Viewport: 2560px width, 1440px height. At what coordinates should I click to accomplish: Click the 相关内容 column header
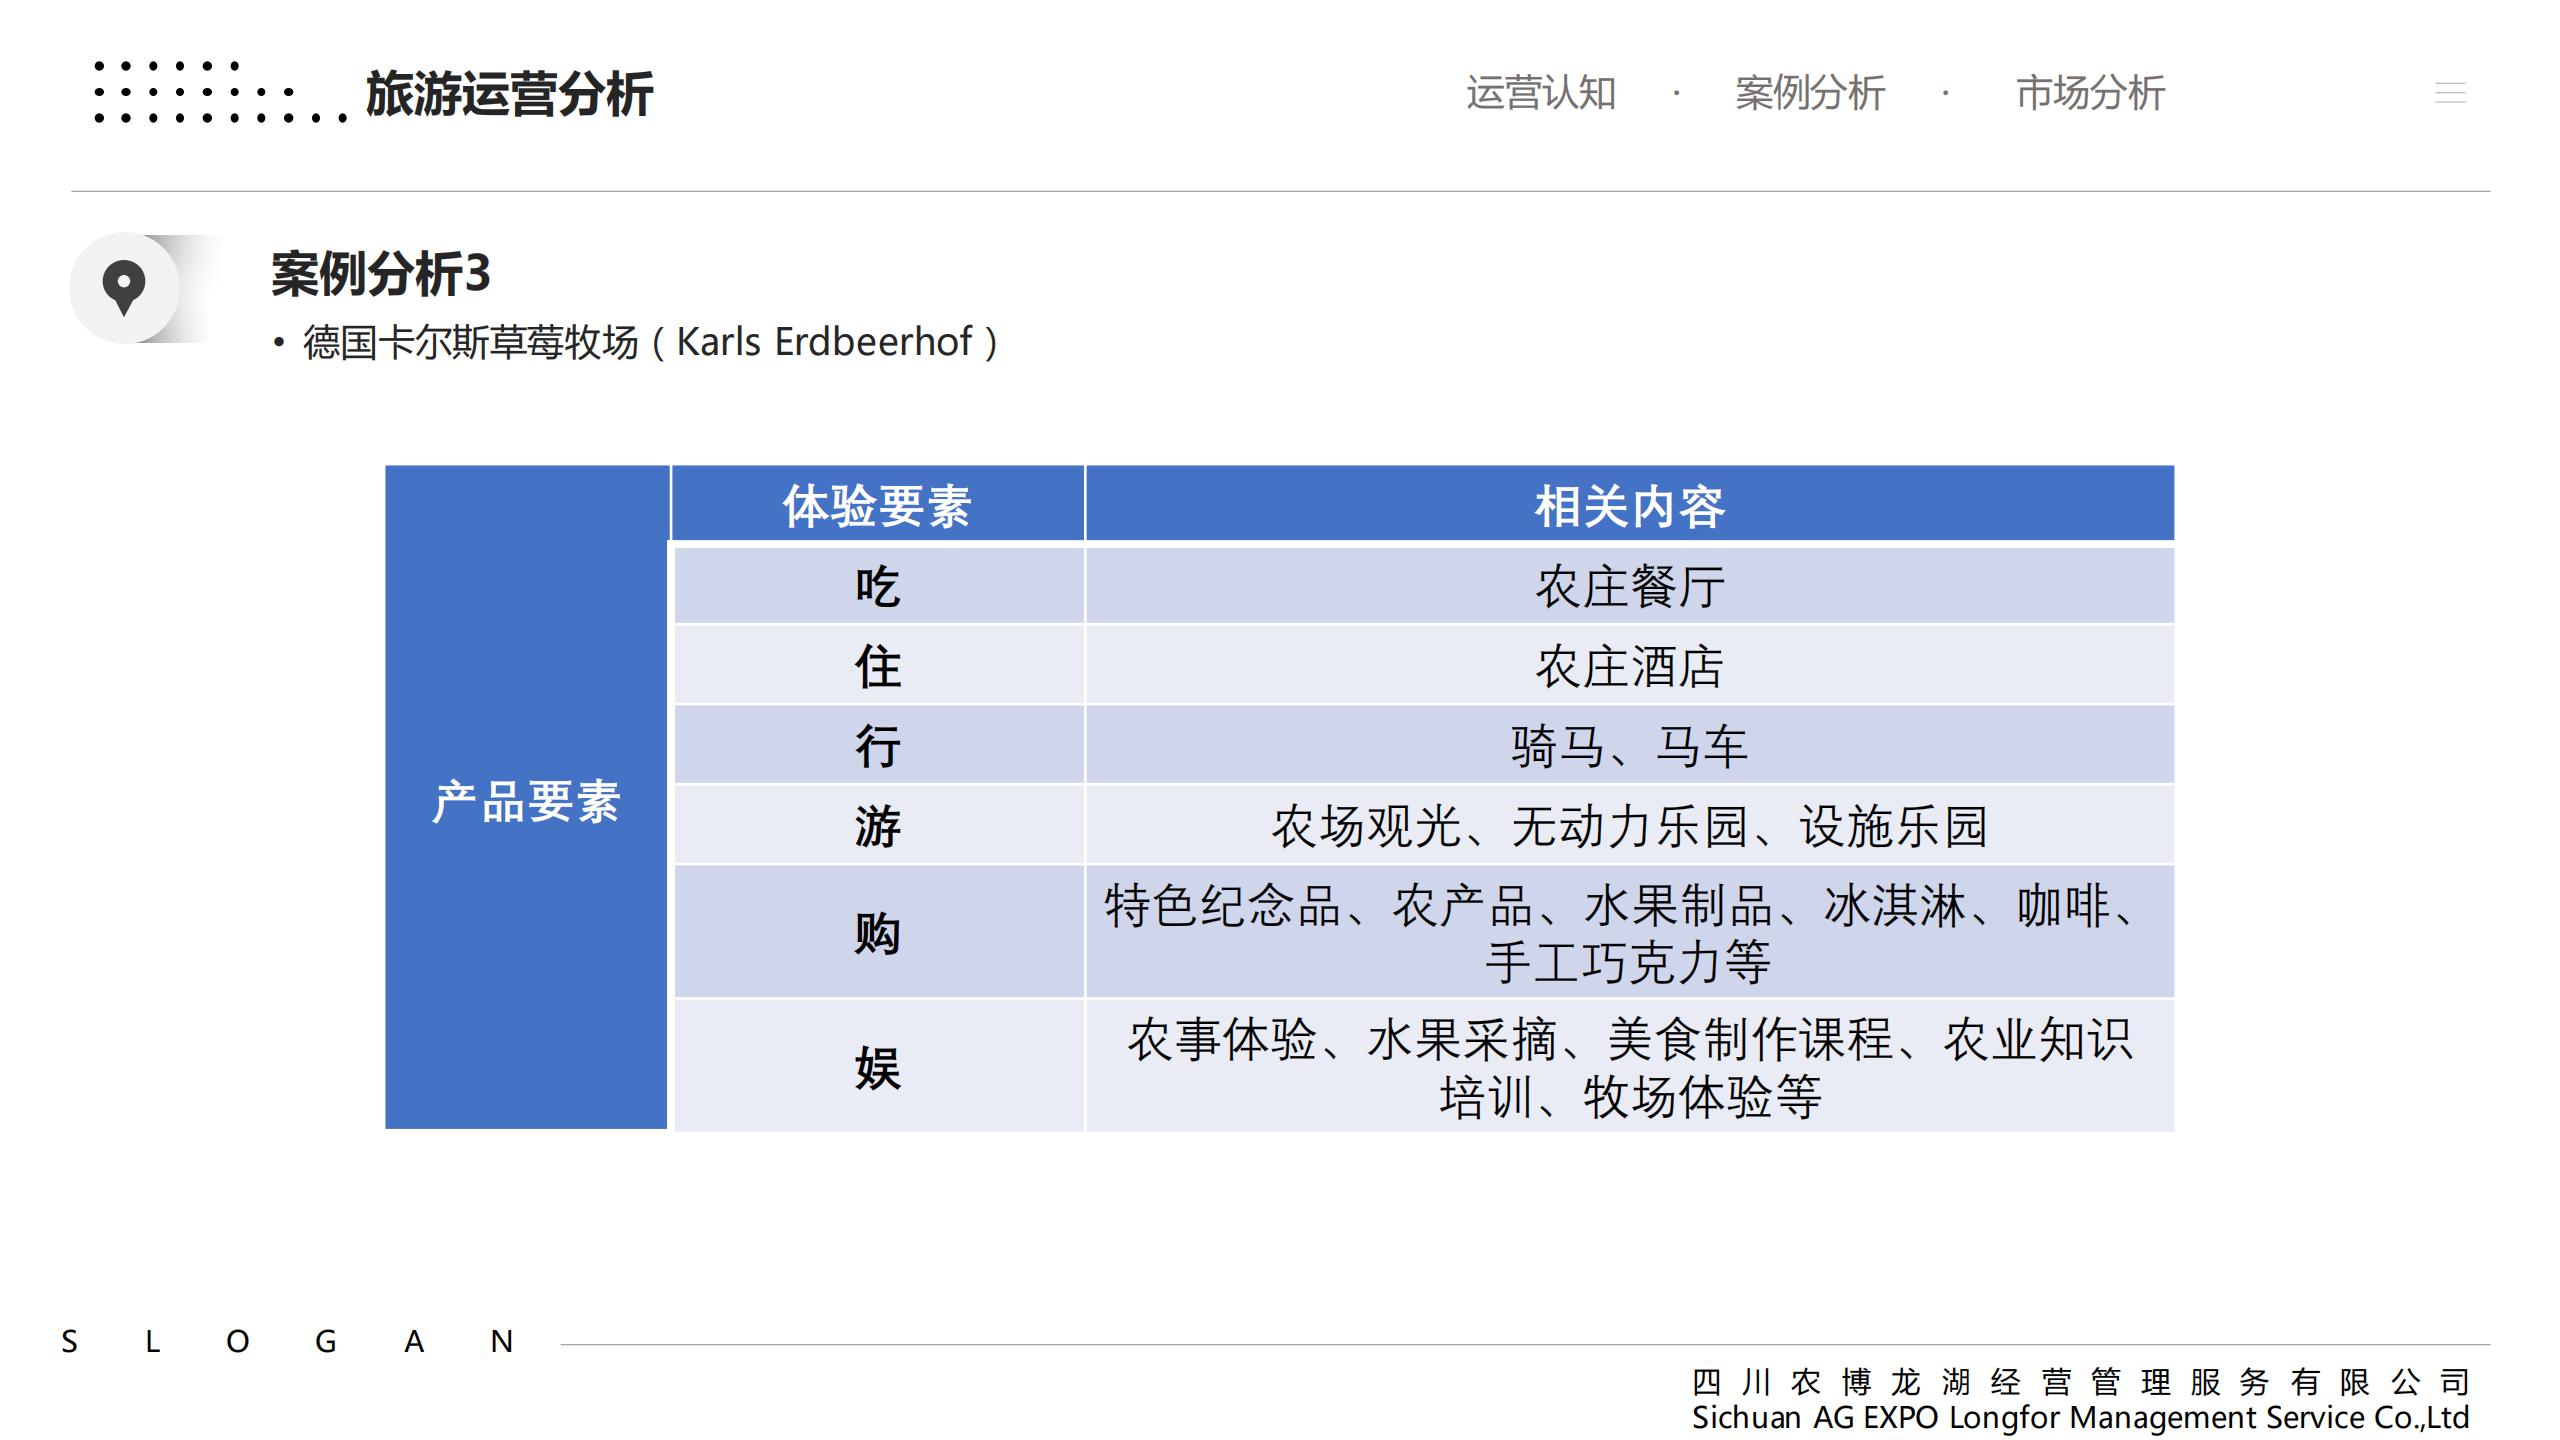(x=1629, y=506)
